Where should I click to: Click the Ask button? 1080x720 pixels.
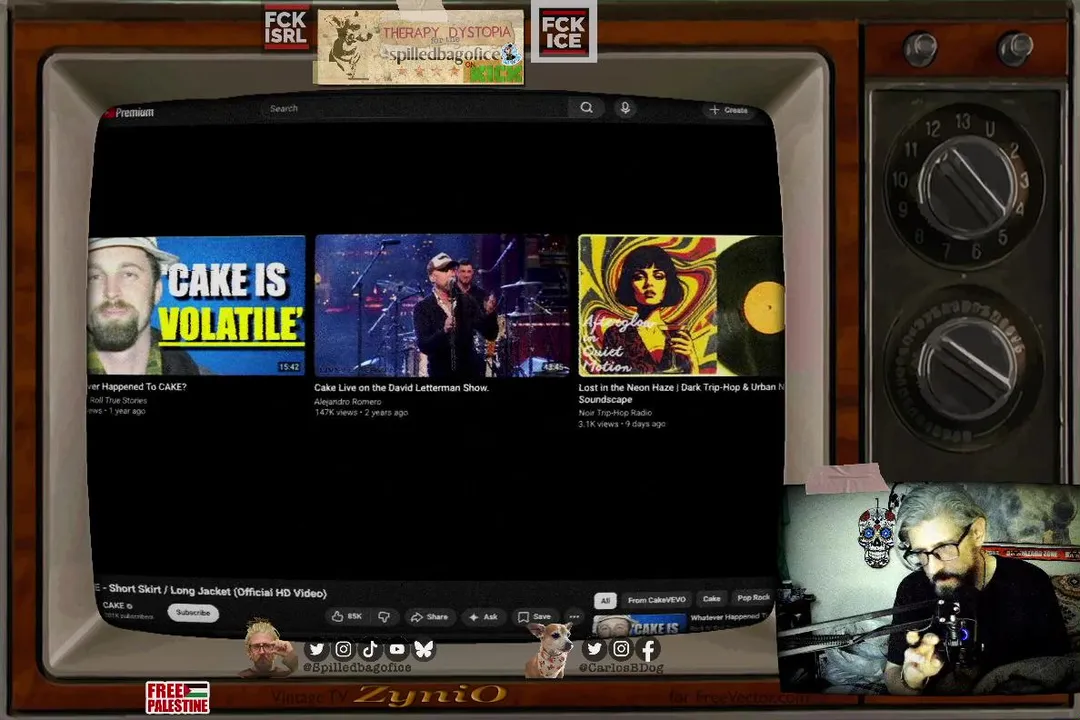click(x=484, y=617)
